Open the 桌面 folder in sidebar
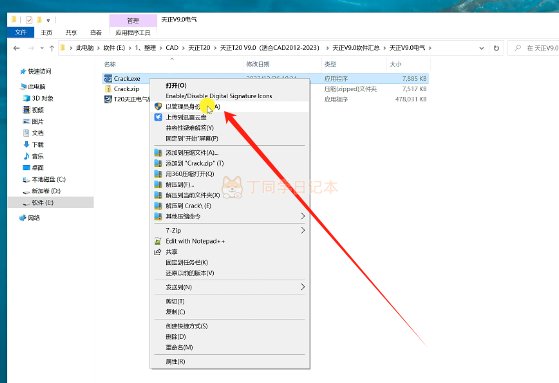Viewport: 559px width, 383px height. pos(37,168)
